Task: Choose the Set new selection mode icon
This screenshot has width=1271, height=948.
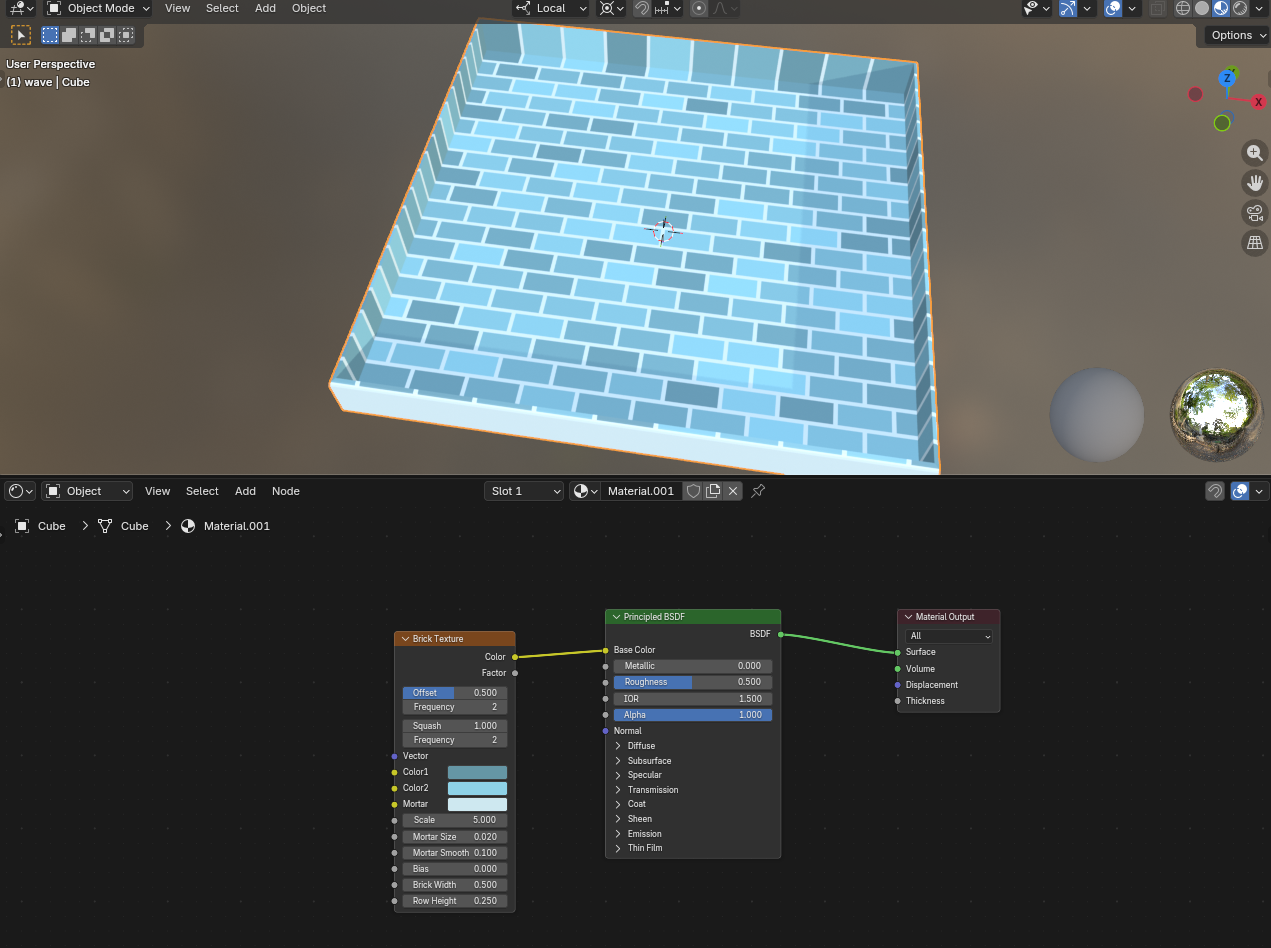Action: (50, 35)
